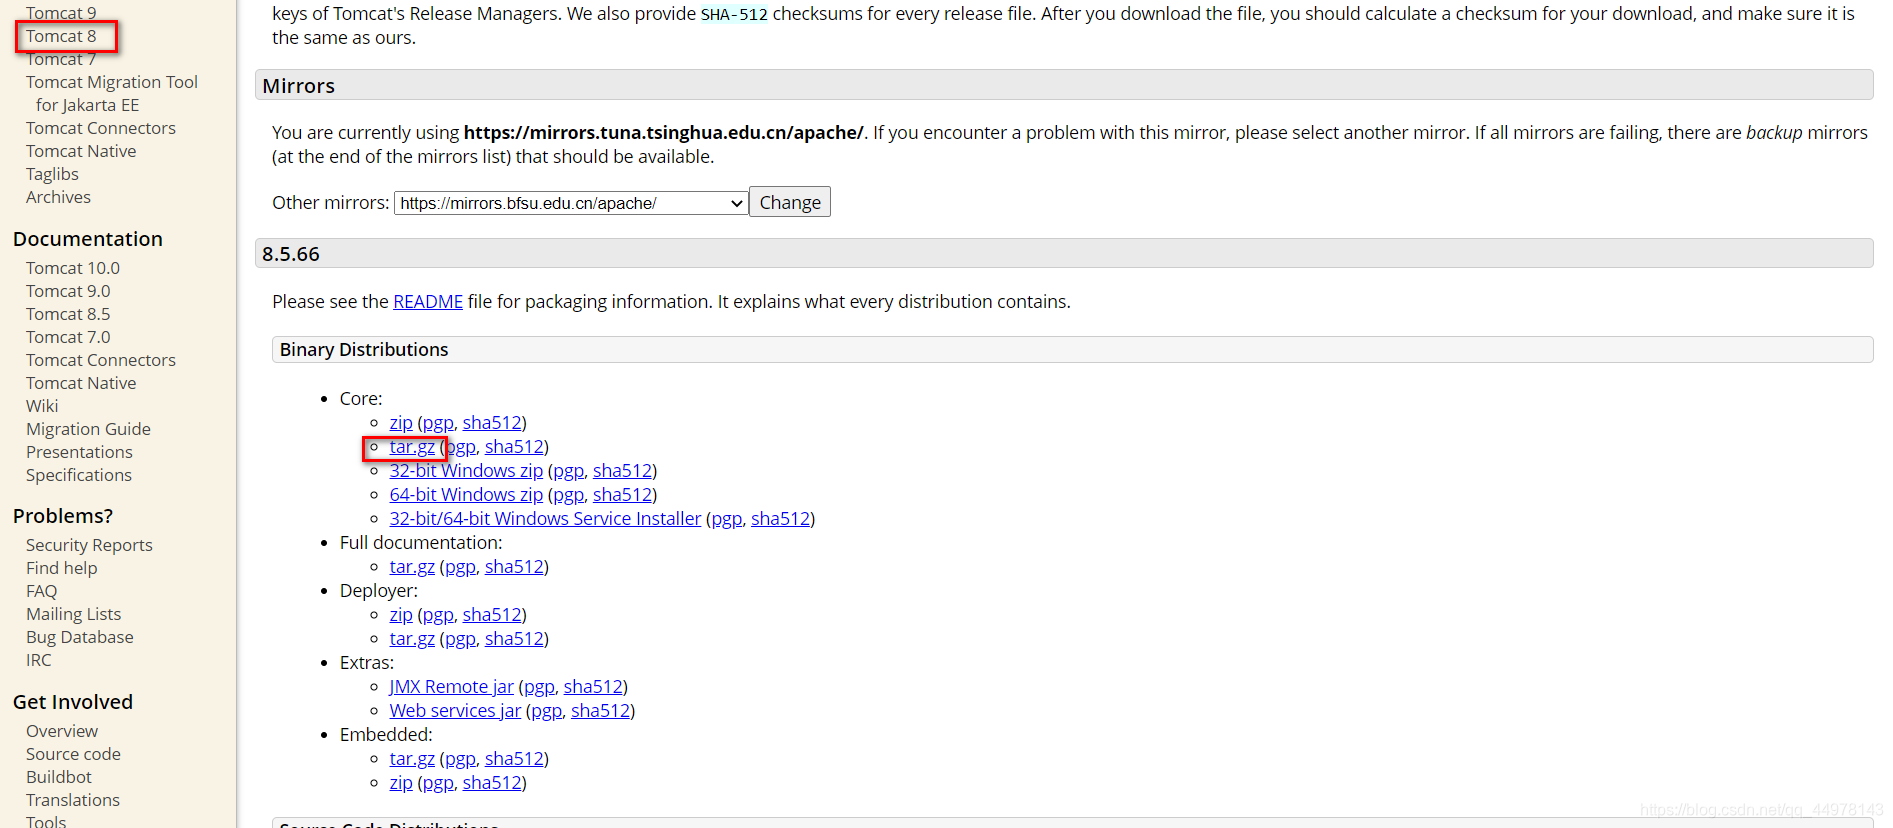Viewport: 1893px width, 828px height.
Task: Open the Find help page
Action: click(62, 568)
